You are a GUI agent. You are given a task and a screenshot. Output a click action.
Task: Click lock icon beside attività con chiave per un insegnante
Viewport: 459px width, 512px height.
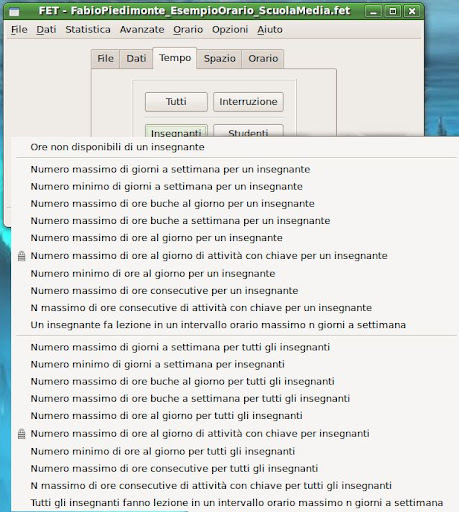point(22,256)
